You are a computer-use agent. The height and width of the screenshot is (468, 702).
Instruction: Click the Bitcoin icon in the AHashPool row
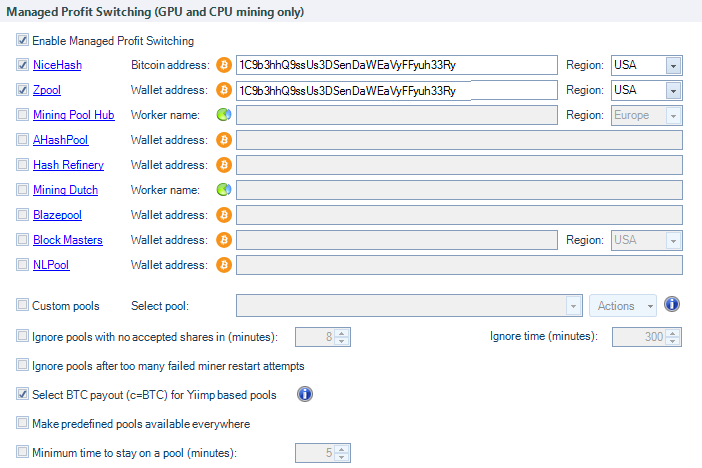(224, 140)
